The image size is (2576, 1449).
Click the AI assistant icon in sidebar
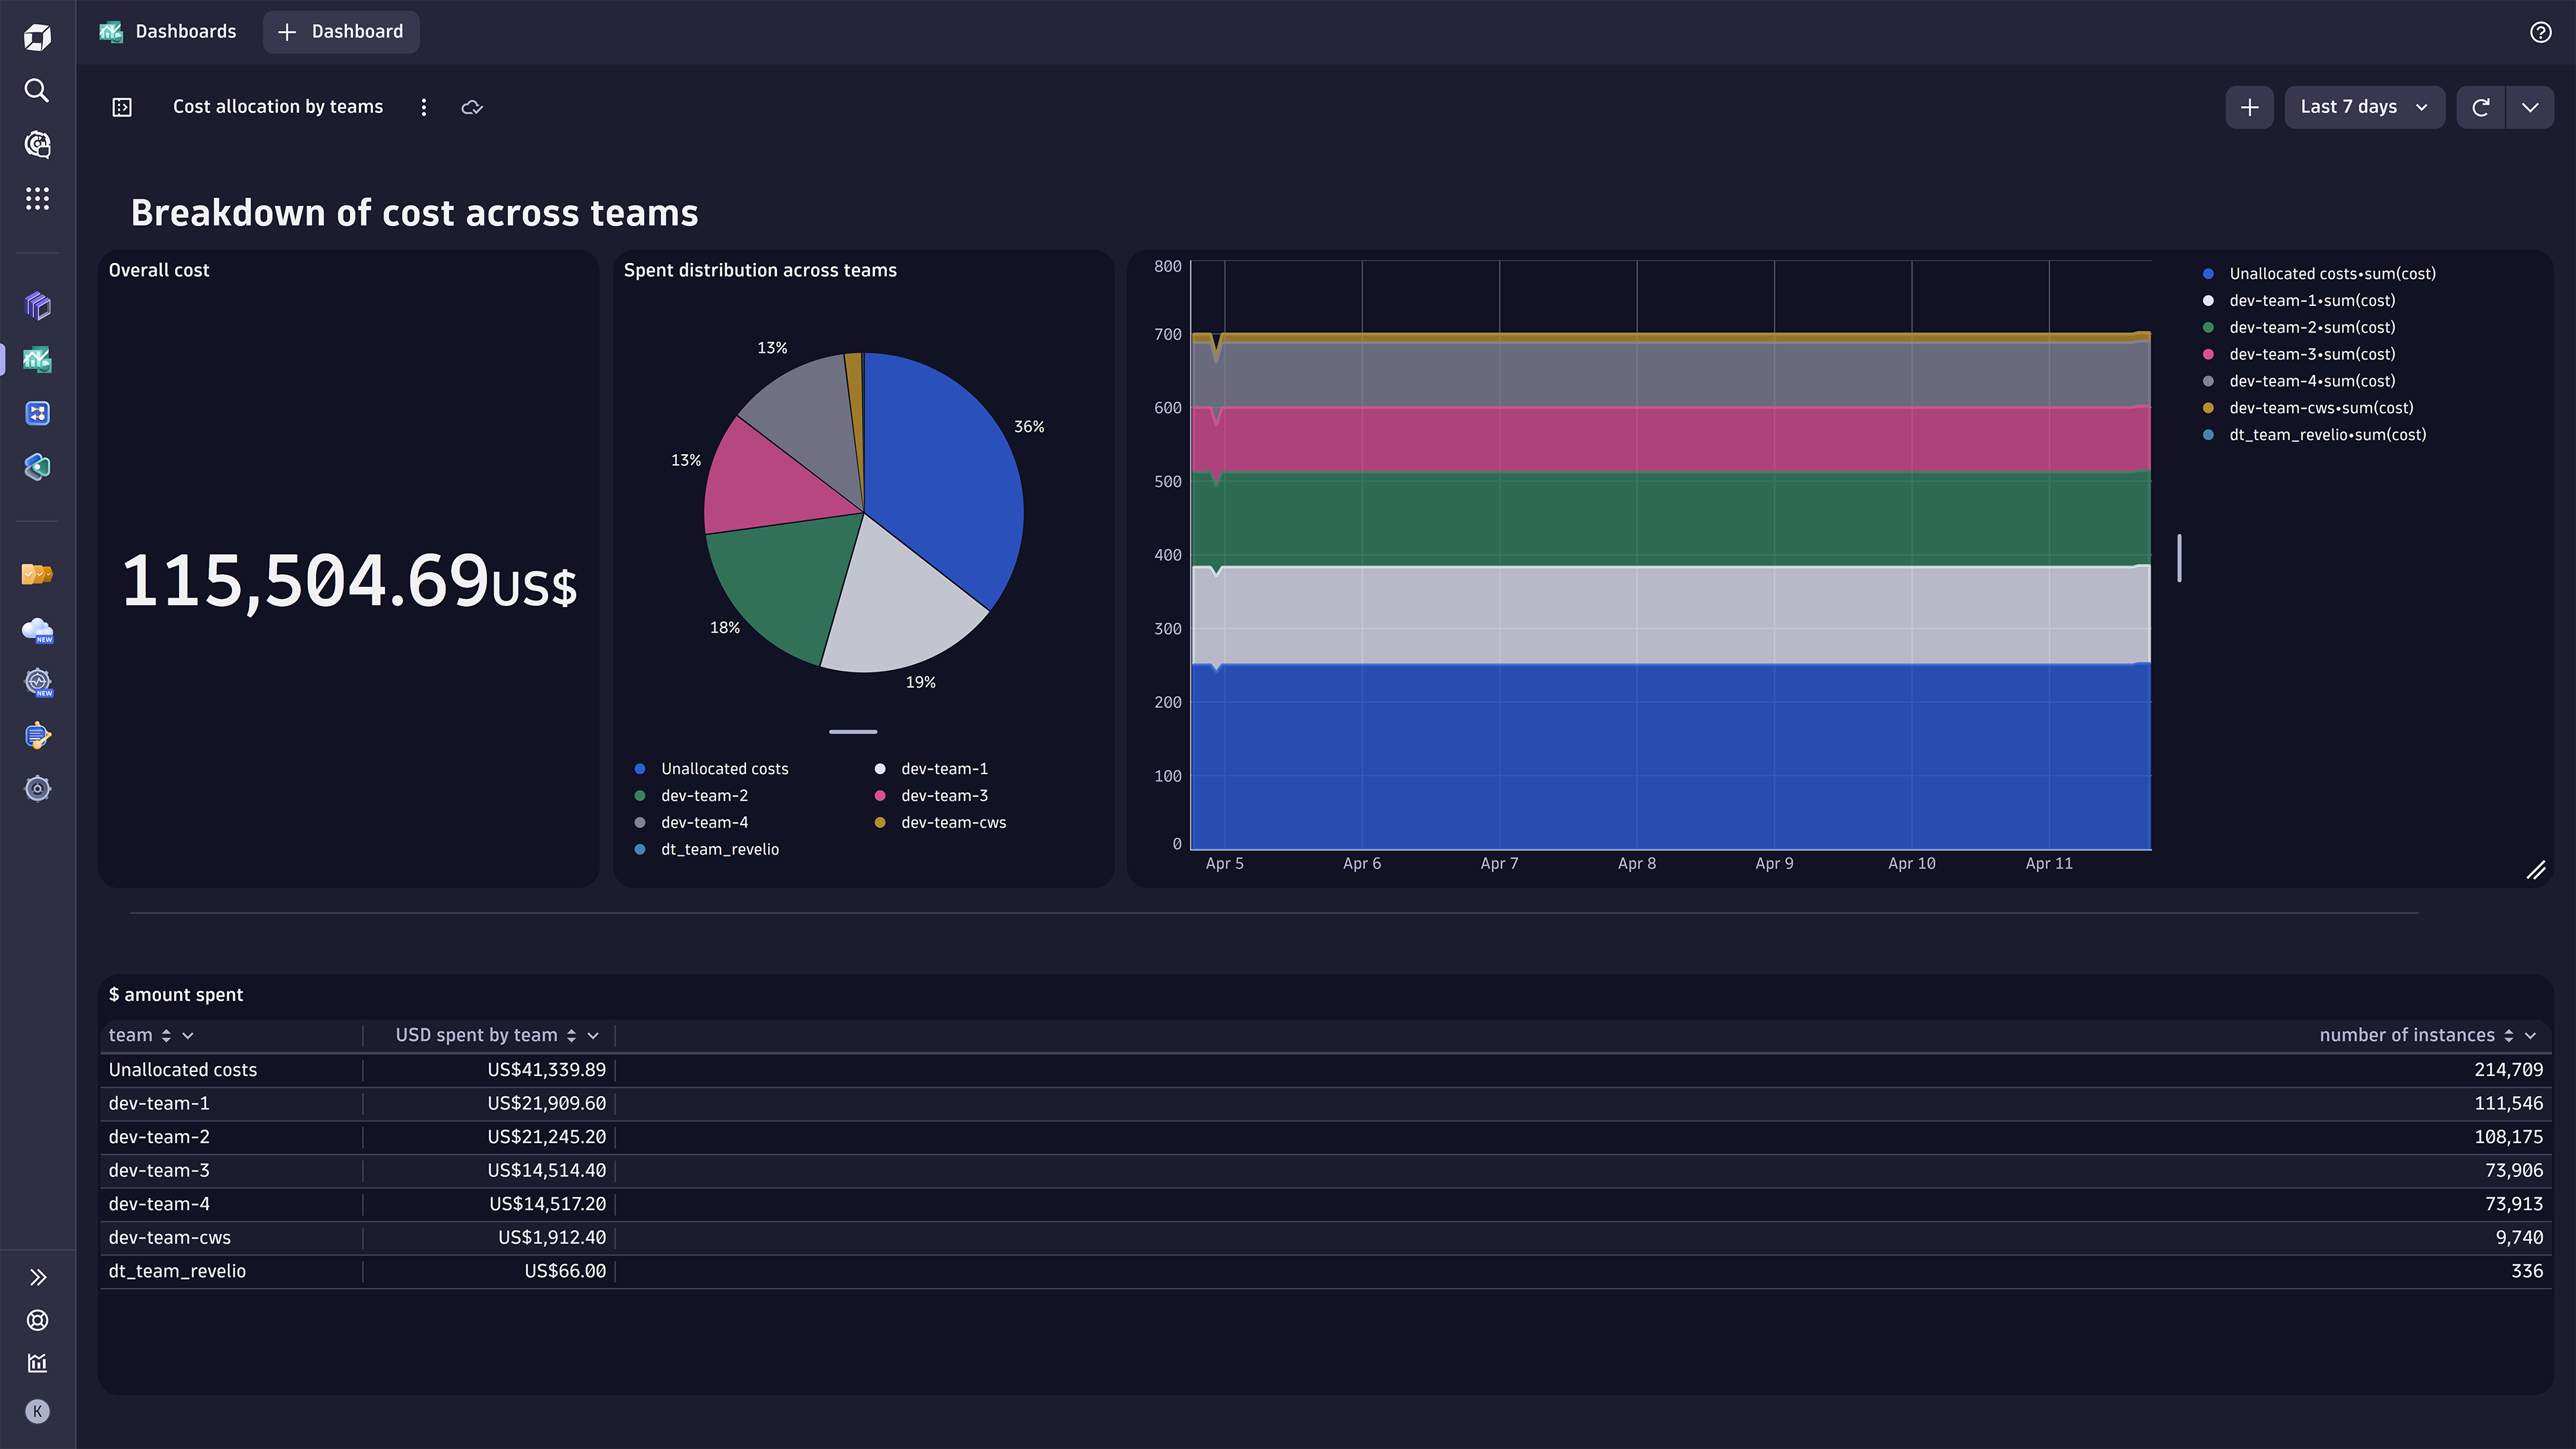37,144
